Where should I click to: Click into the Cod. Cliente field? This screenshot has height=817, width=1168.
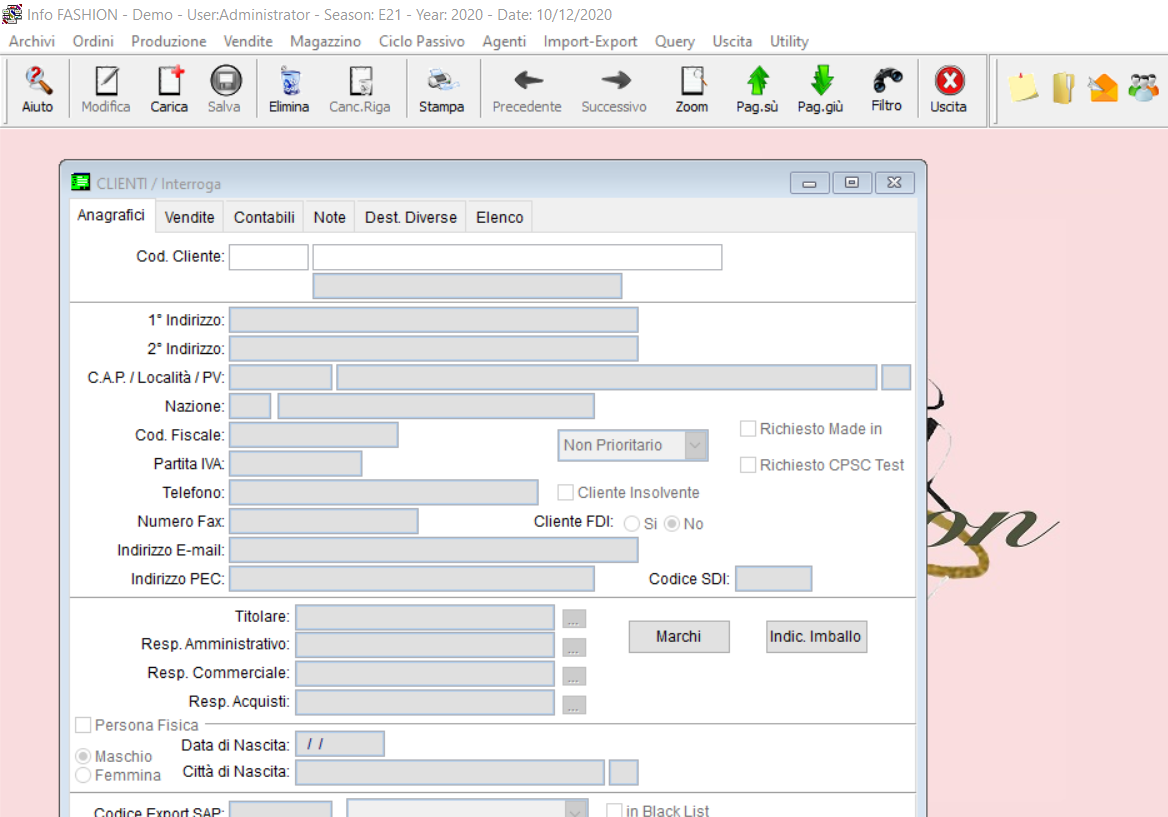point(268,257)
